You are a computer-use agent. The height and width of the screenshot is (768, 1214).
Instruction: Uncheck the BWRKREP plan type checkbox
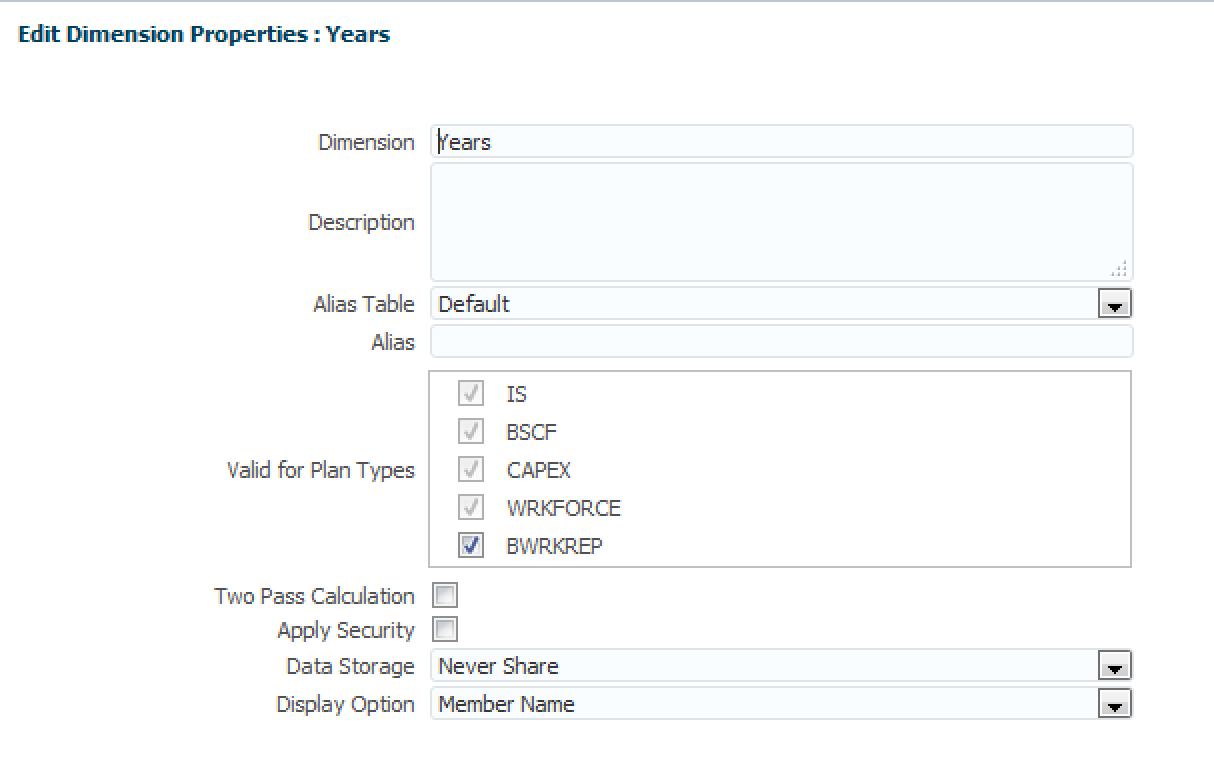pos(470,546)
